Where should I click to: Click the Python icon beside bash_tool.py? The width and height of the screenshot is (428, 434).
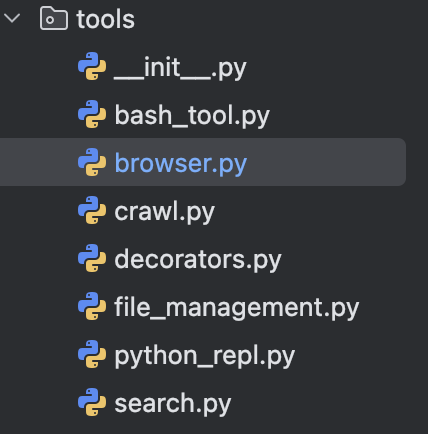92,114
